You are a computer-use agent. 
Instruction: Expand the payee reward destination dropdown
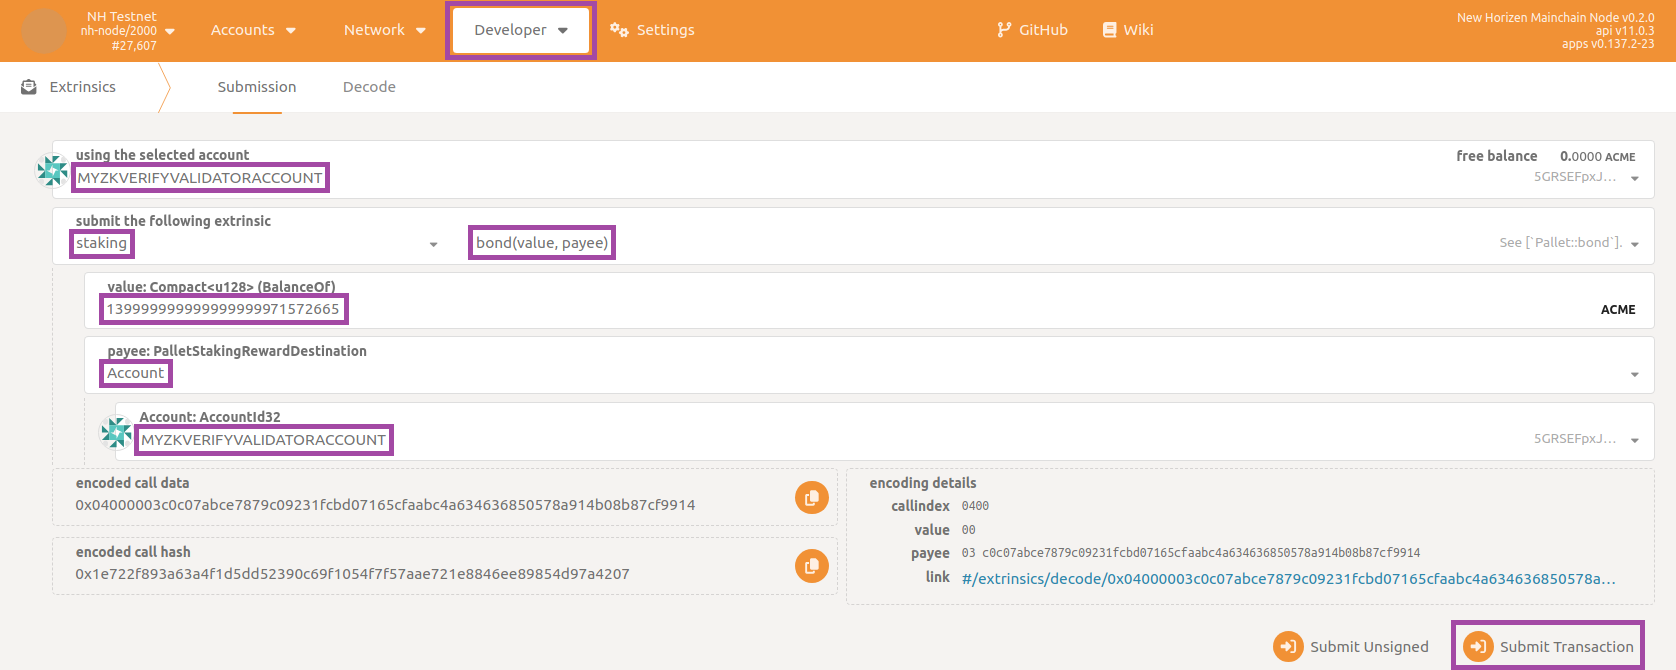click(868, 373)
